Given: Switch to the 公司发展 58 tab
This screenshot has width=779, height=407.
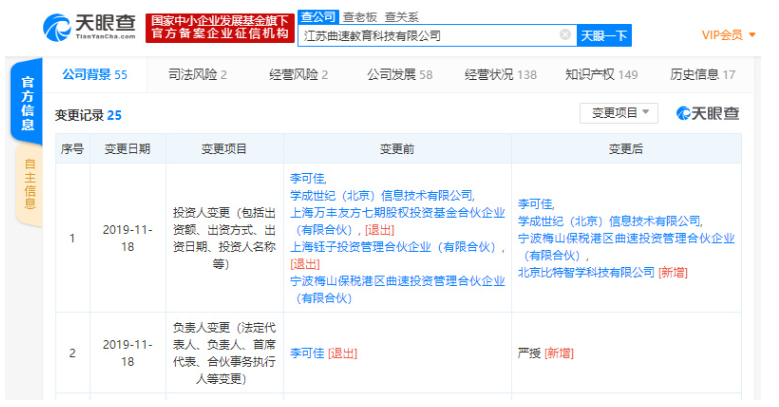Looking at the screenshot, I should [399, 75].
